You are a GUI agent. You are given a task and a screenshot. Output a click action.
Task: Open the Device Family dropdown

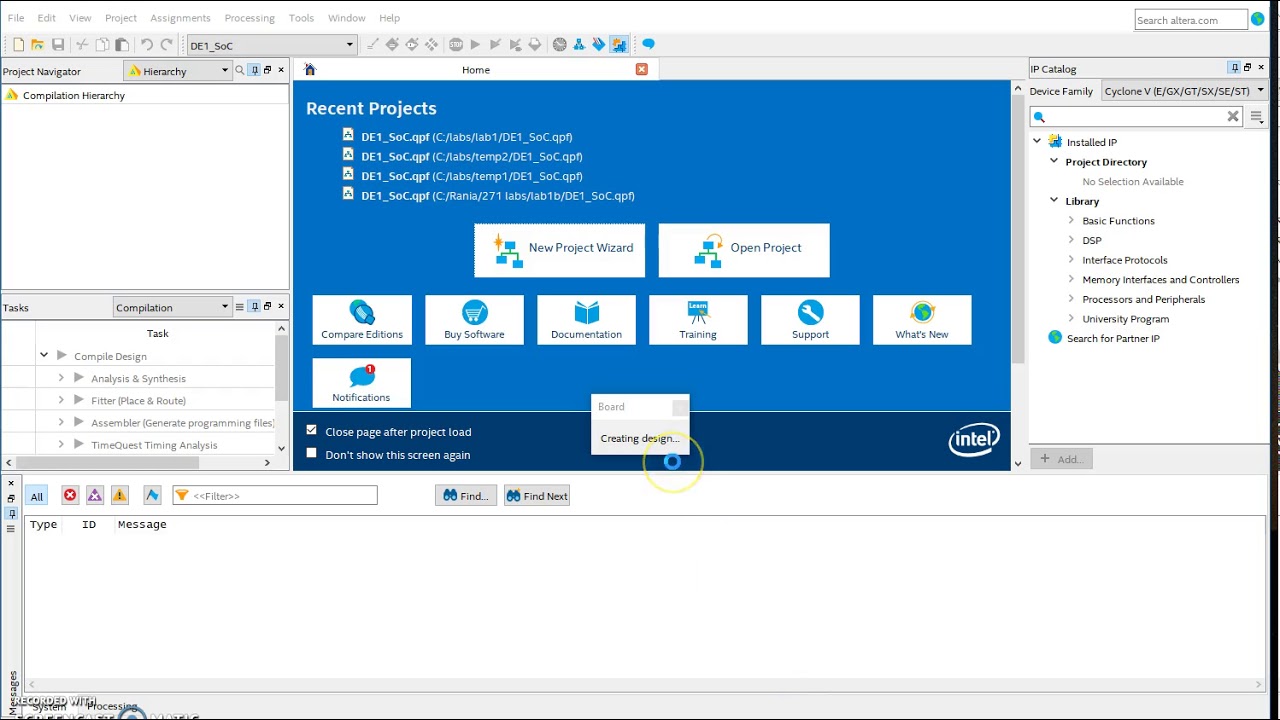pos(1185,91)
